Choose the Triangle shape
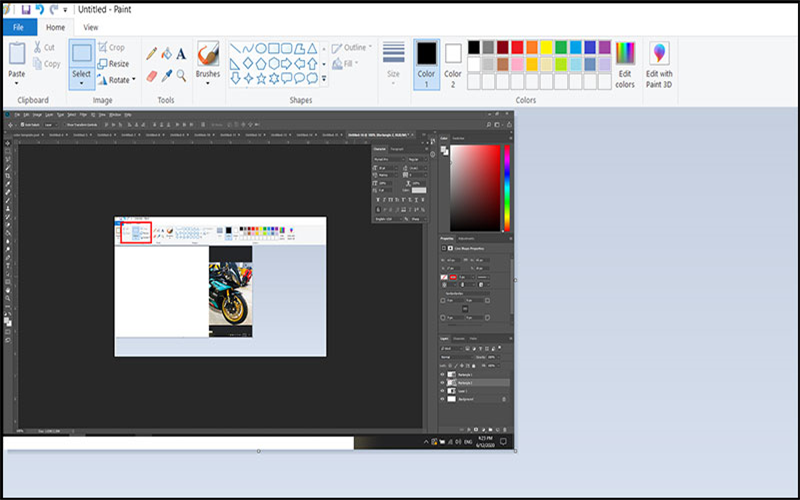Viewport: 800px width, 500px height. point(312,49)
